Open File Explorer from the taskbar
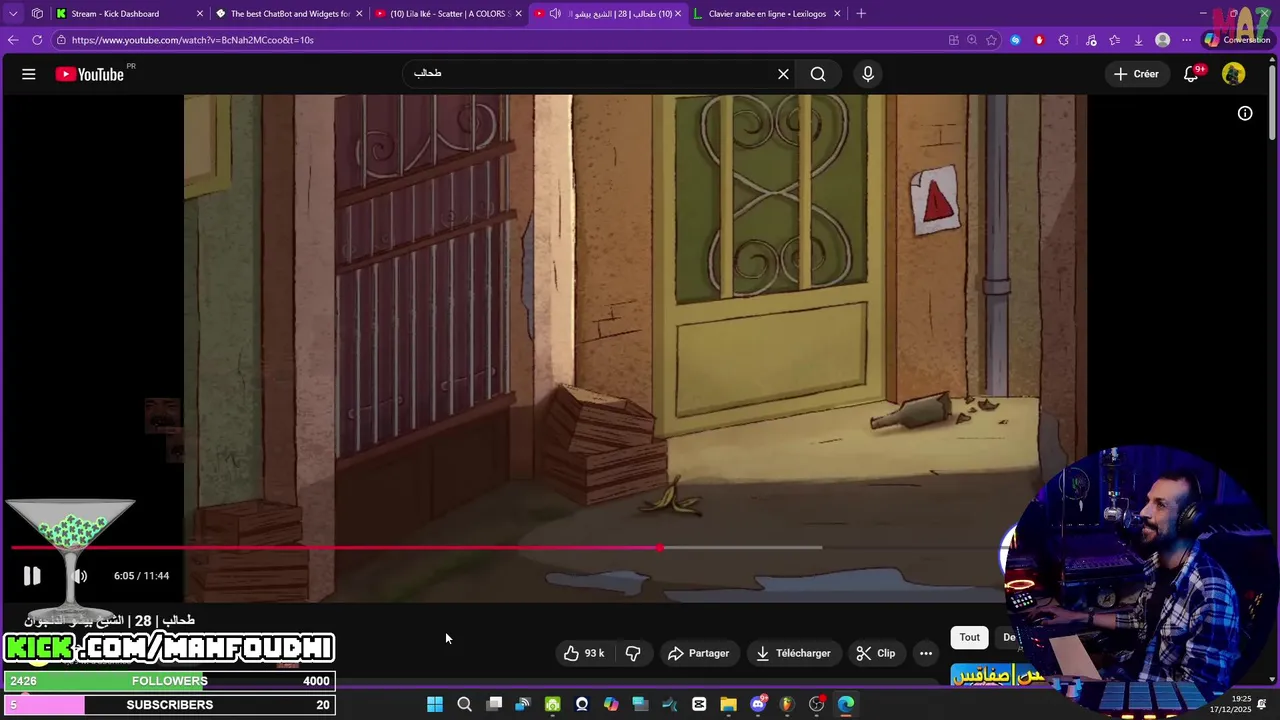Screen dimensions: 1280x720 [x=728, y=704]
